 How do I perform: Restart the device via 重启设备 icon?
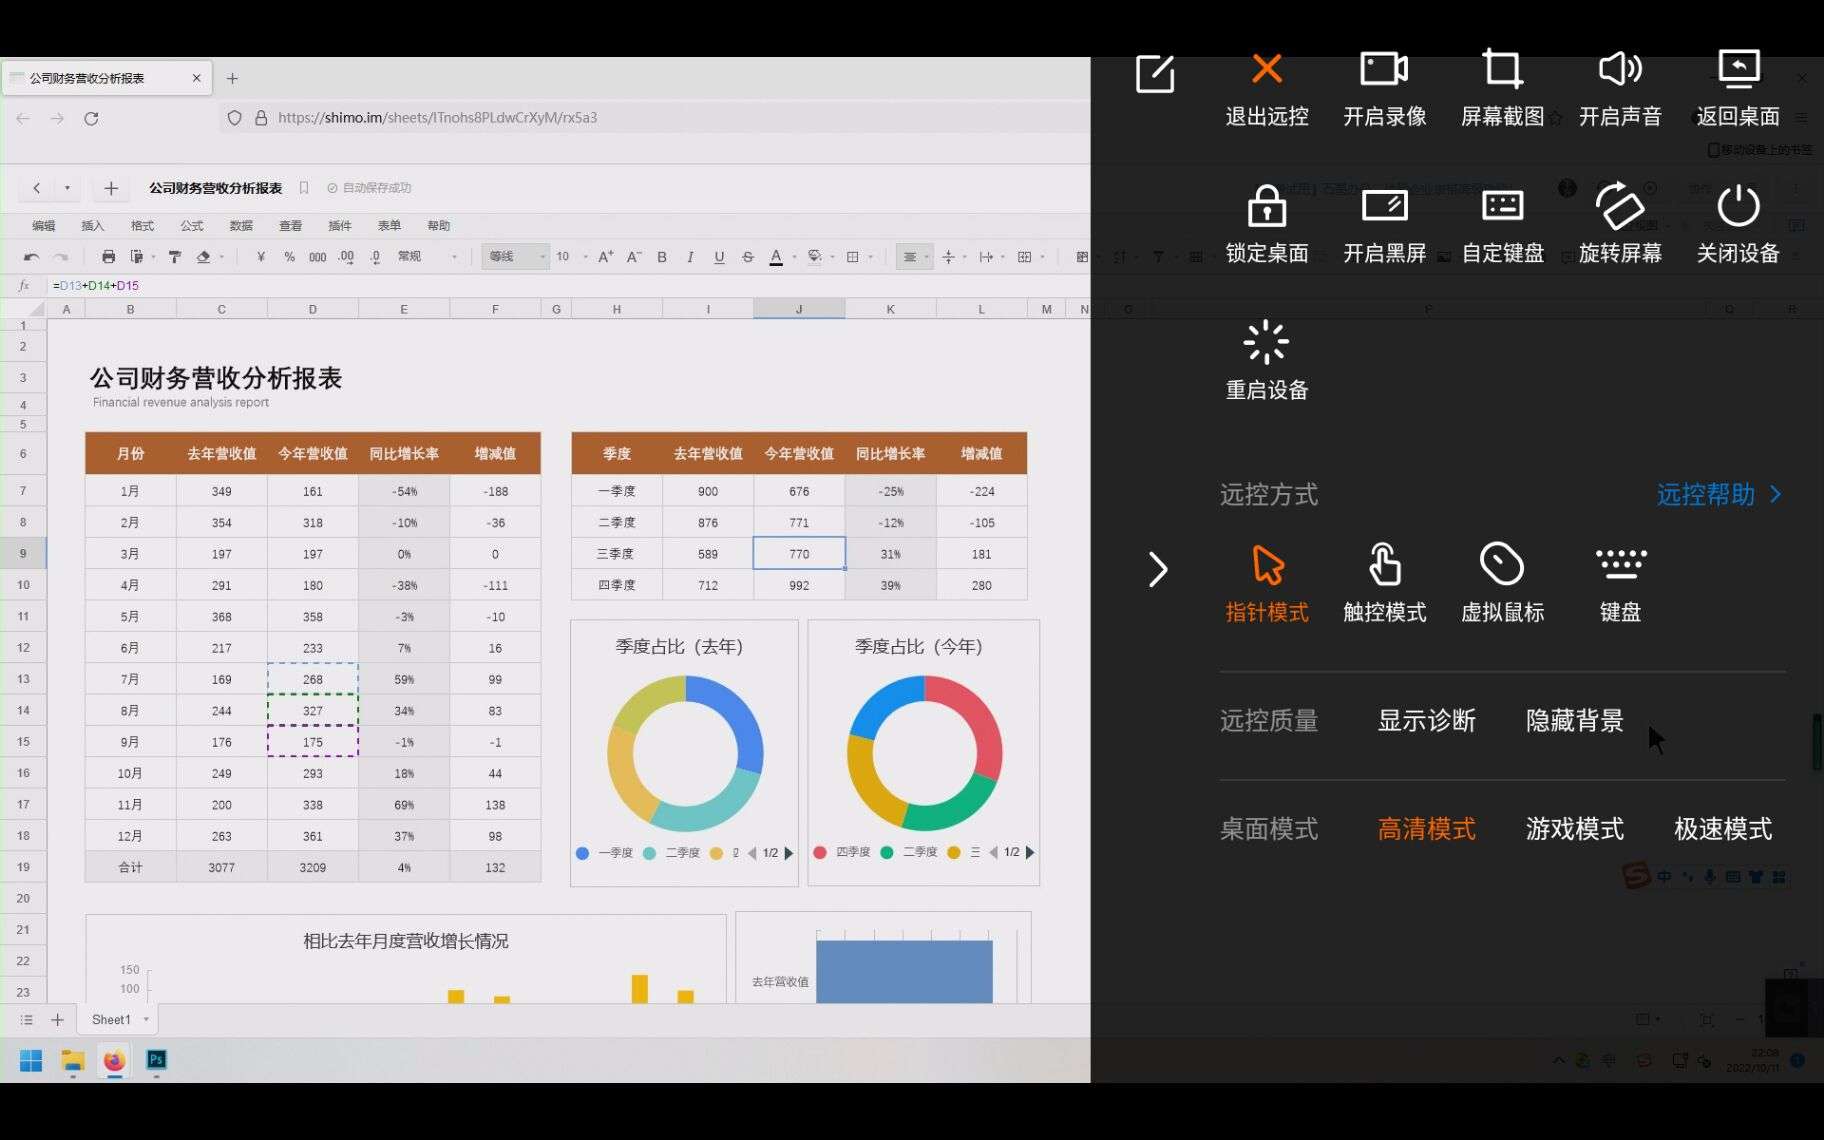point(1265,360)
